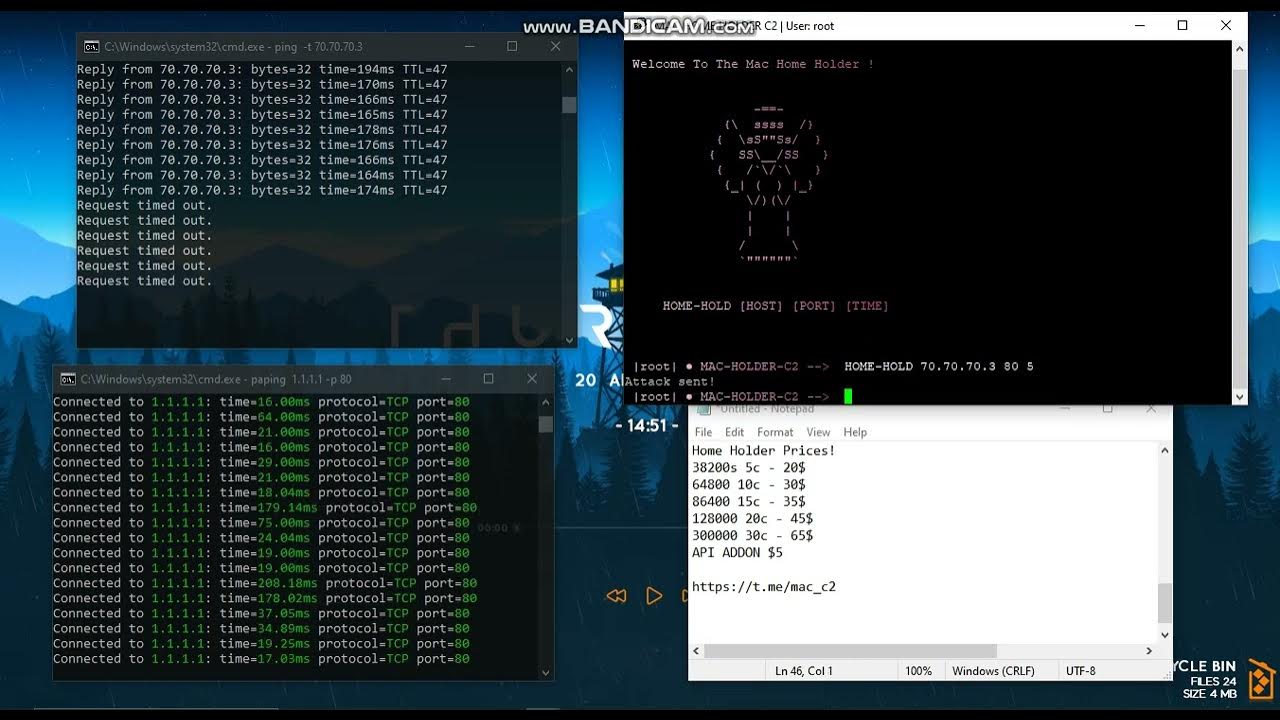
Task: Click the '300000 30c - 65$' line in Notepad
Action: (x=753, y=536)
